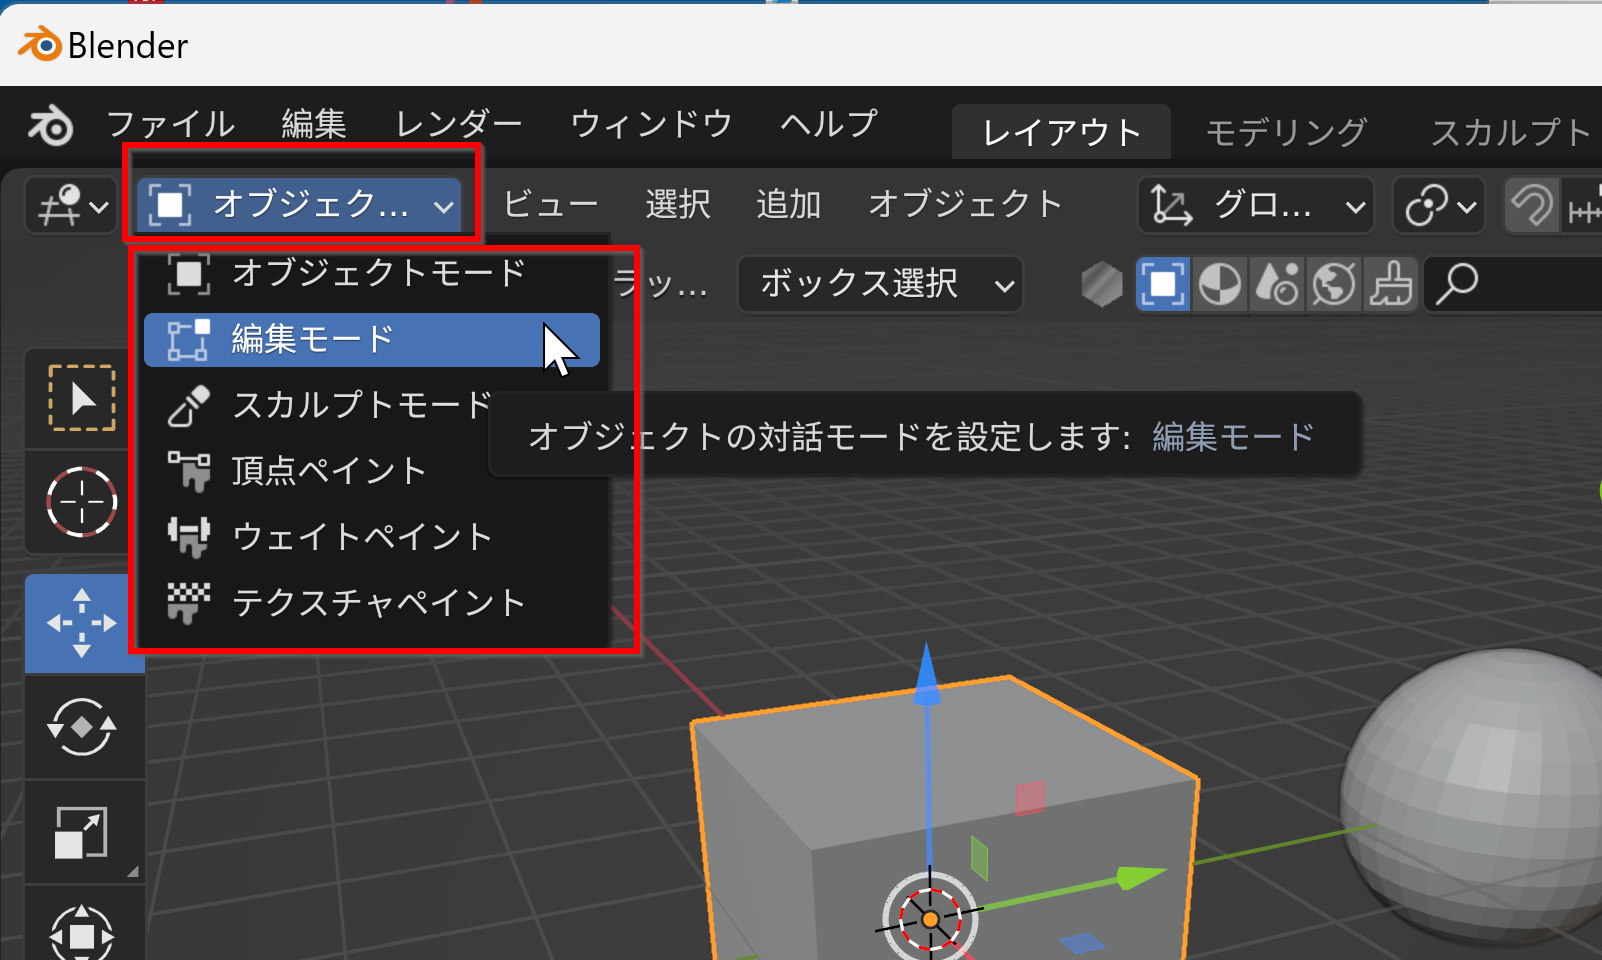Screen dimensions: 1602x960
Task: Open the editor type dropdown
Action: [72, 207]
